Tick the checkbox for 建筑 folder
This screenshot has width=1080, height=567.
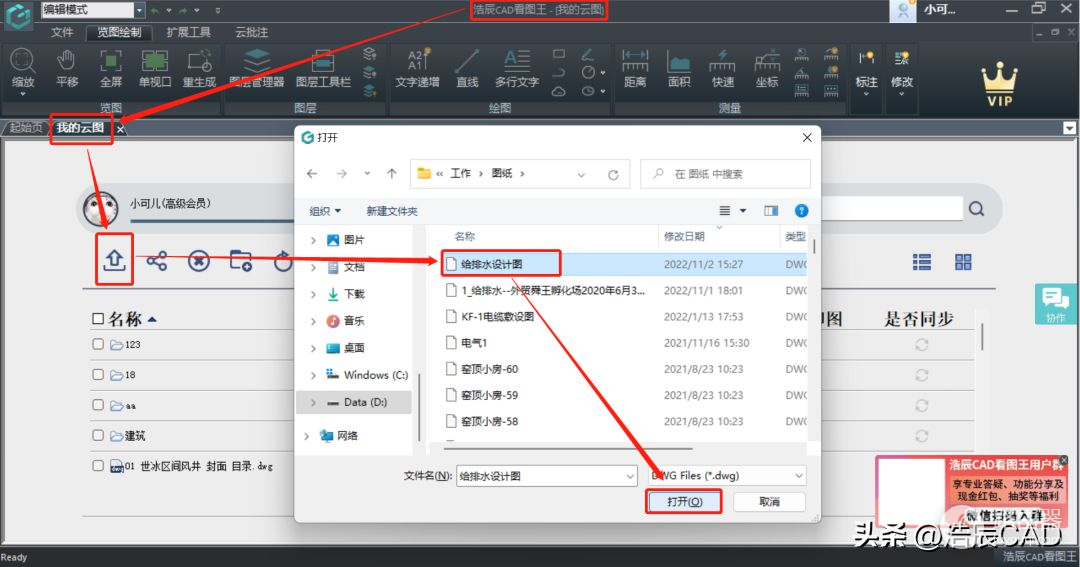coord(98,436)
